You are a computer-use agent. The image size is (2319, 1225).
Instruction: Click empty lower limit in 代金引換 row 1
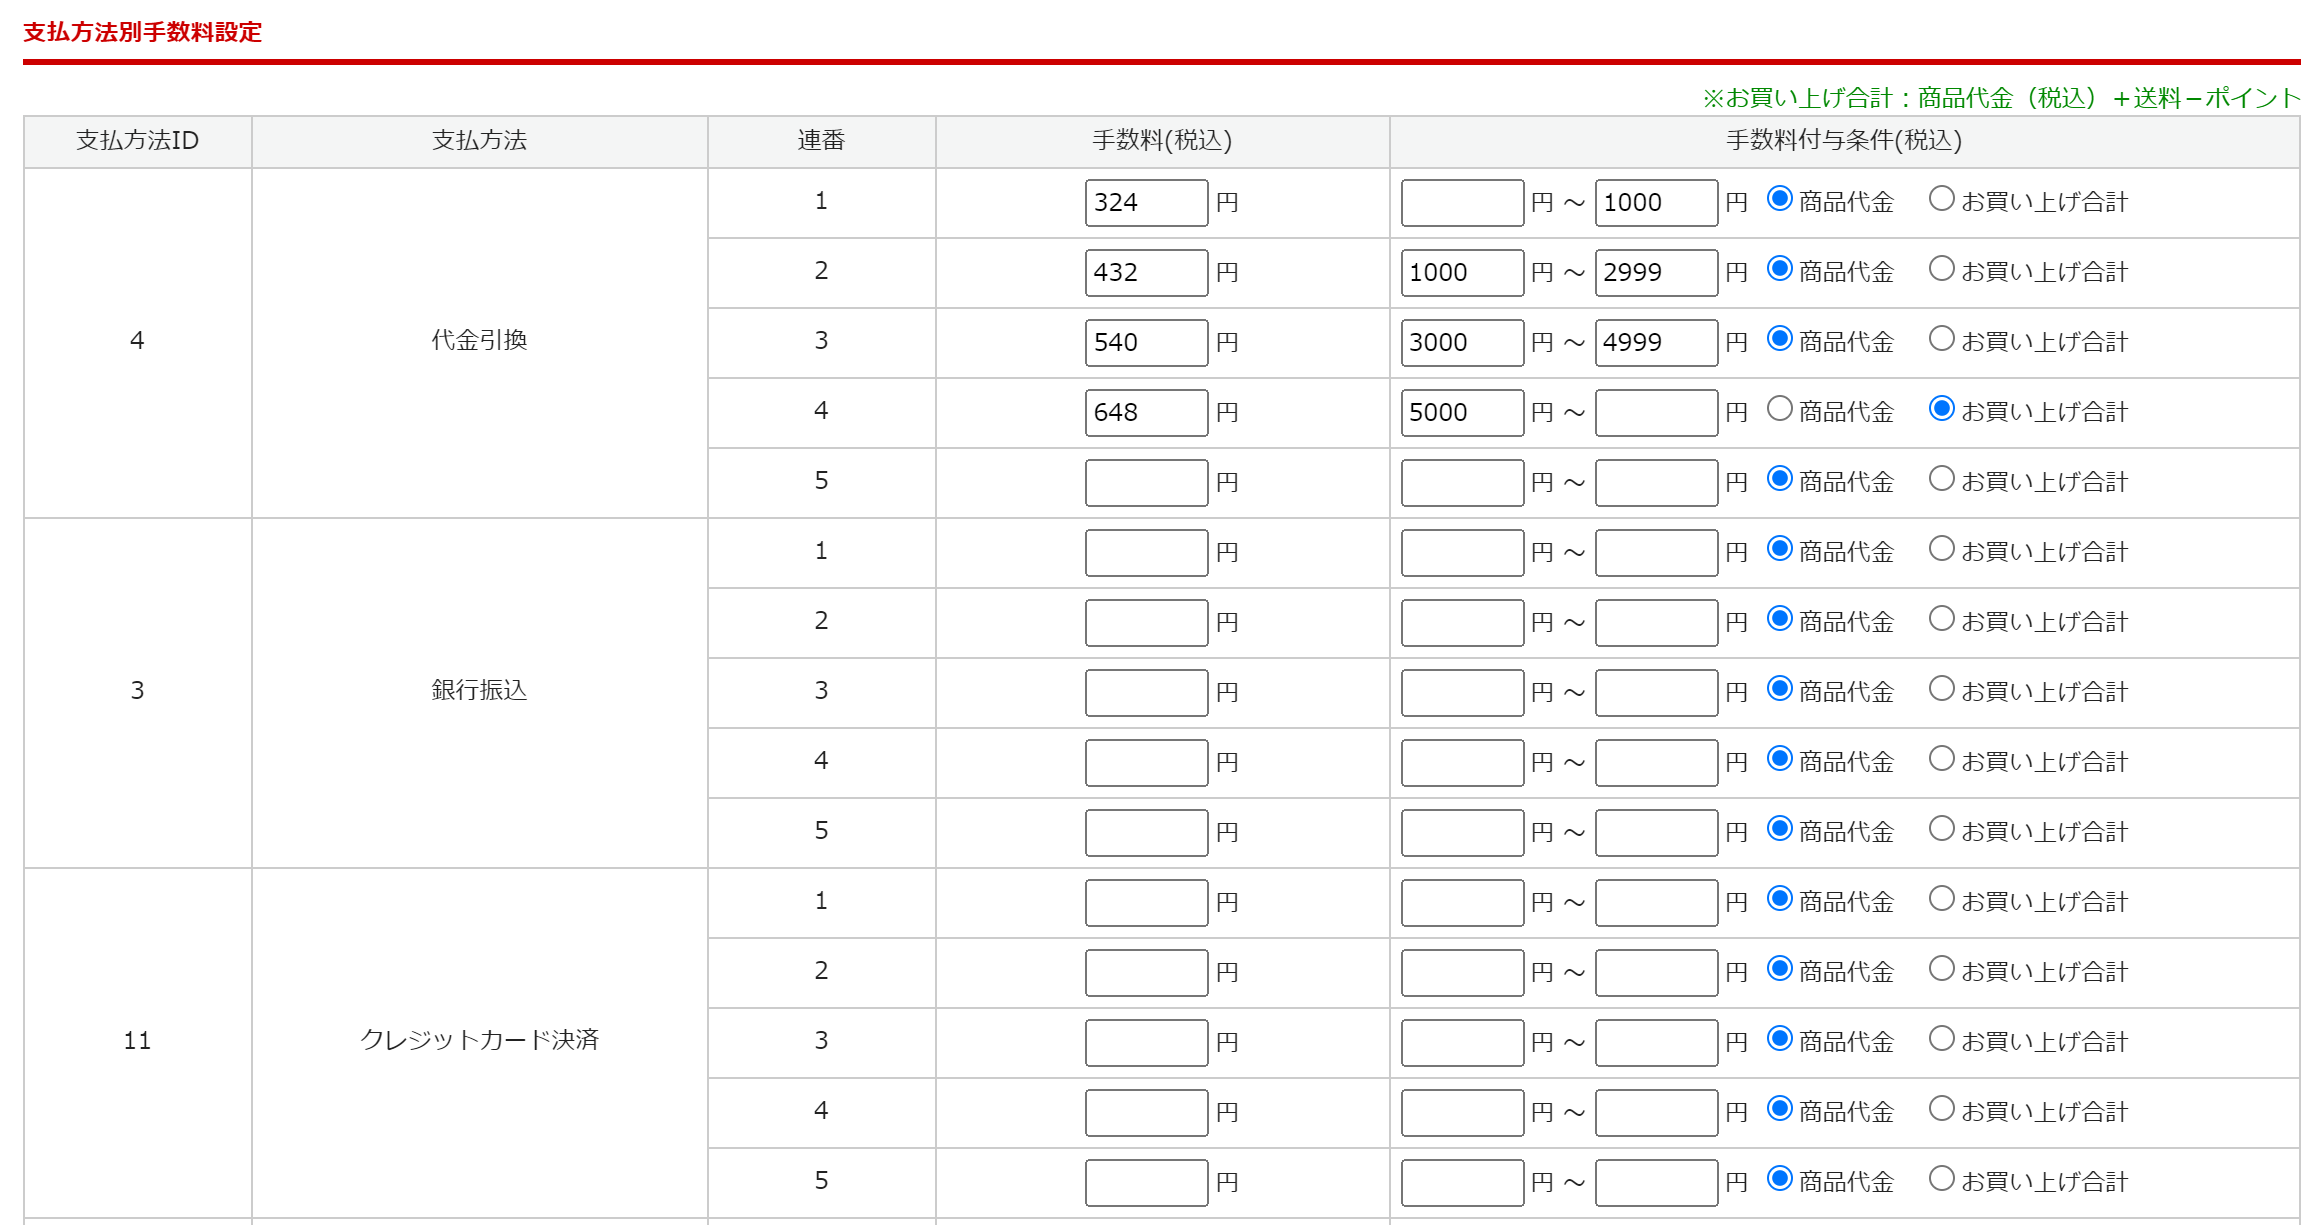coord(1462,203)
